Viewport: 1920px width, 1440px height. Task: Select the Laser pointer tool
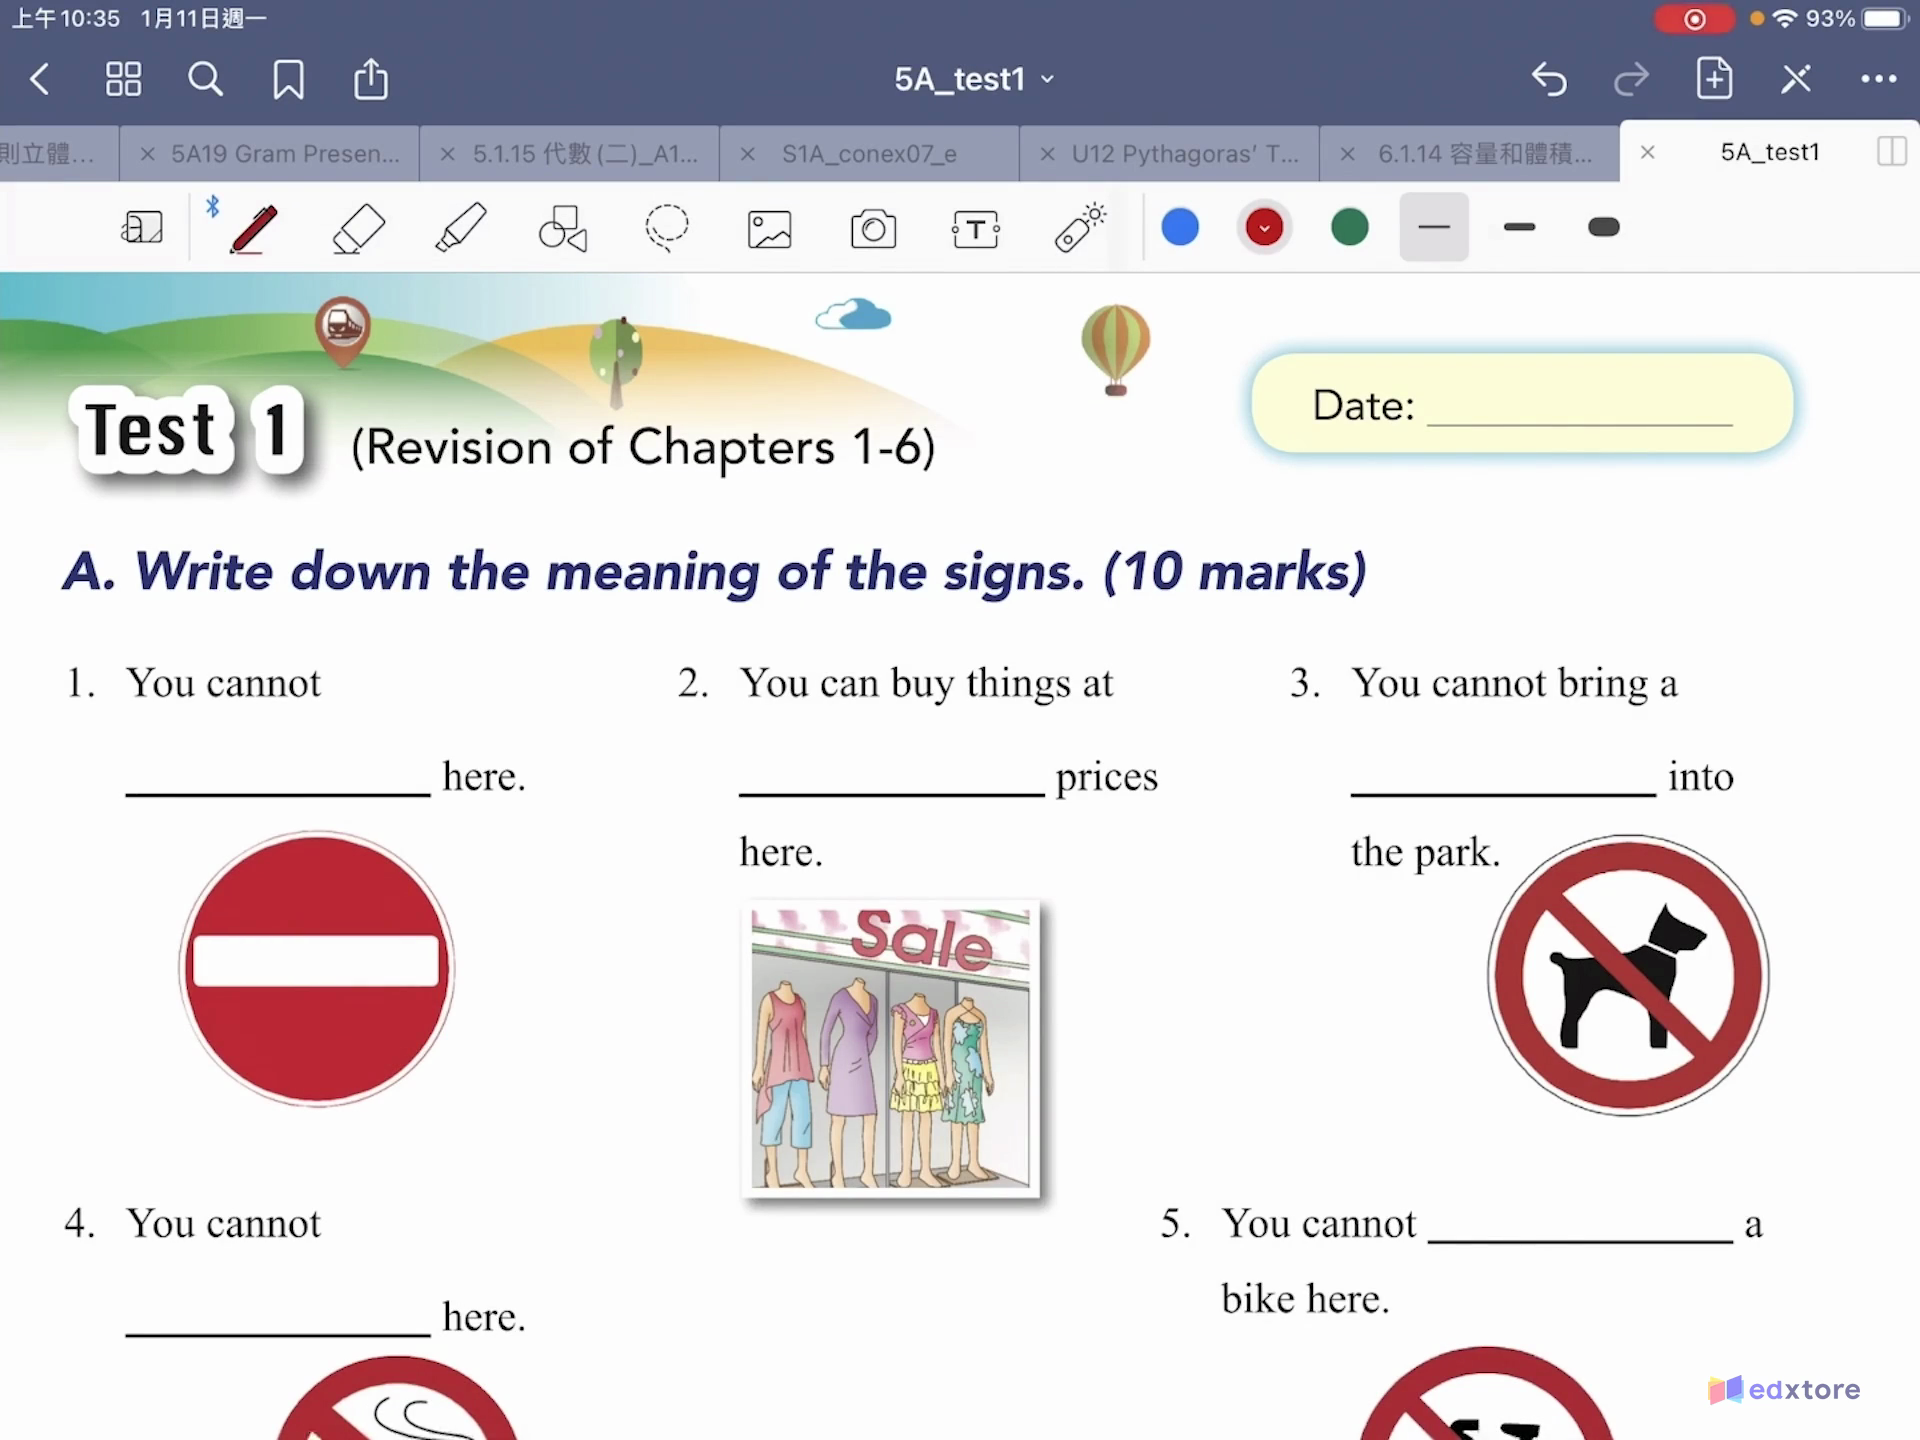(x=1079, y=228)
